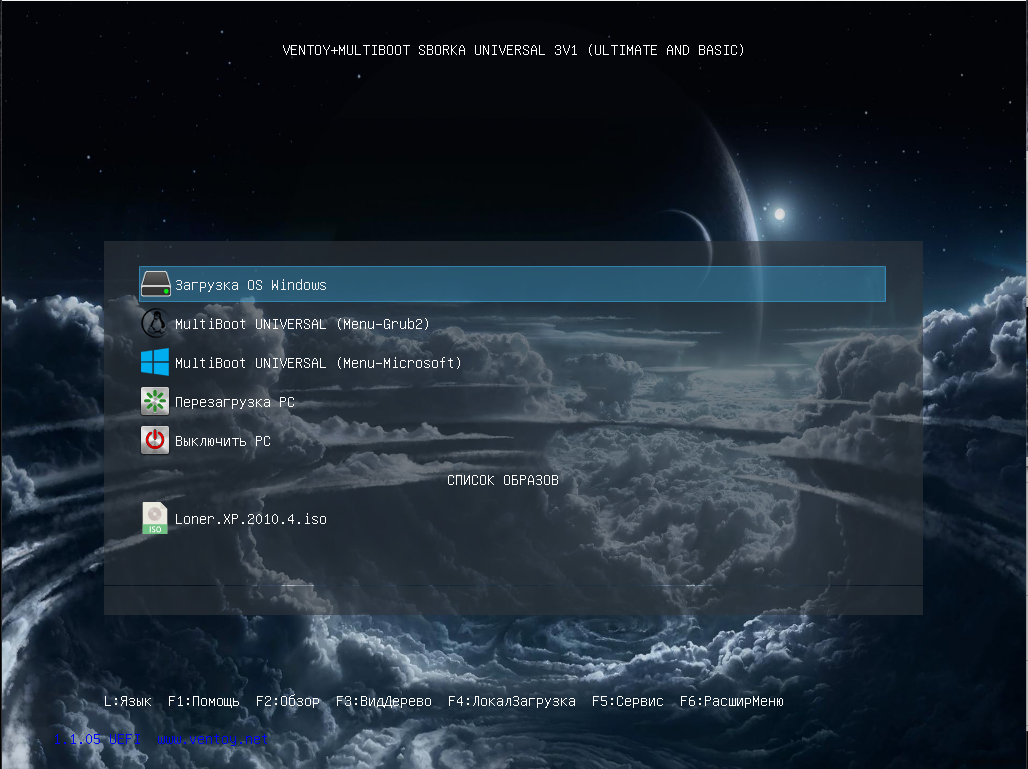1028x769 pixels.
Task: Open language selection via 'L:Язык'
Action: (x=128, y=701)
